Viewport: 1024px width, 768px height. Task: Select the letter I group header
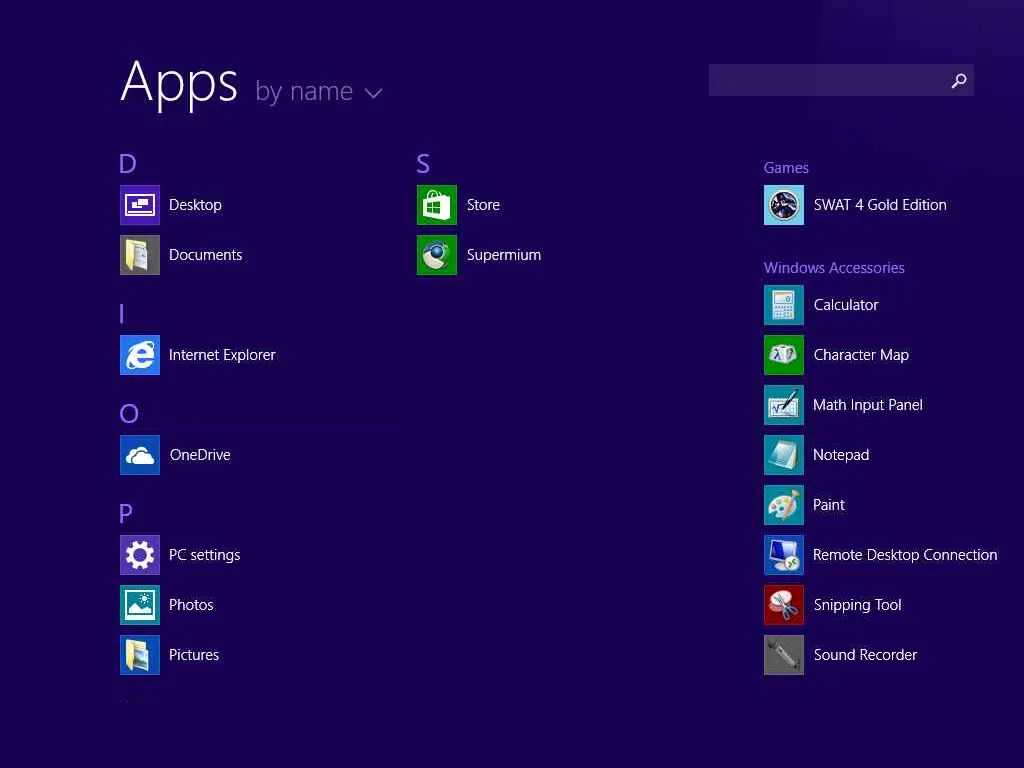tap(121, 313)
